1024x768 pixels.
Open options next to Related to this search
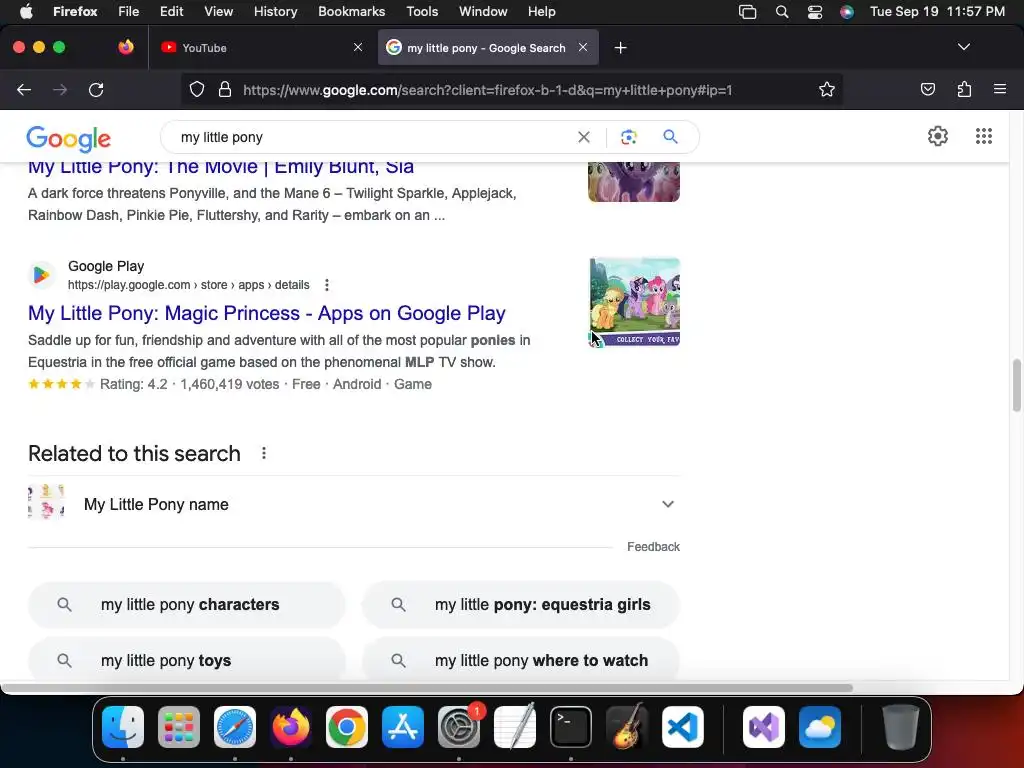click(x=264, y=453)
